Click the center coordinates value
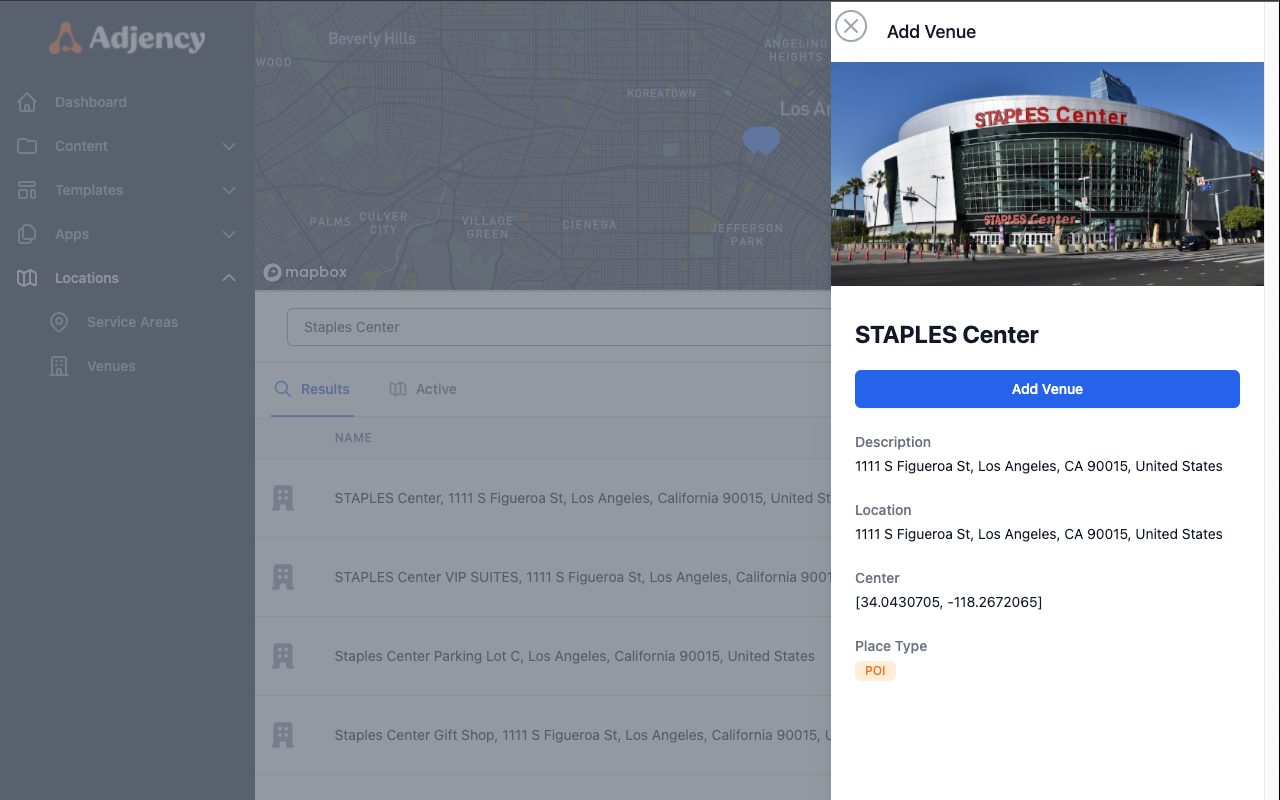Viewport: 1280px width, 800px height. tap(948, 602)
